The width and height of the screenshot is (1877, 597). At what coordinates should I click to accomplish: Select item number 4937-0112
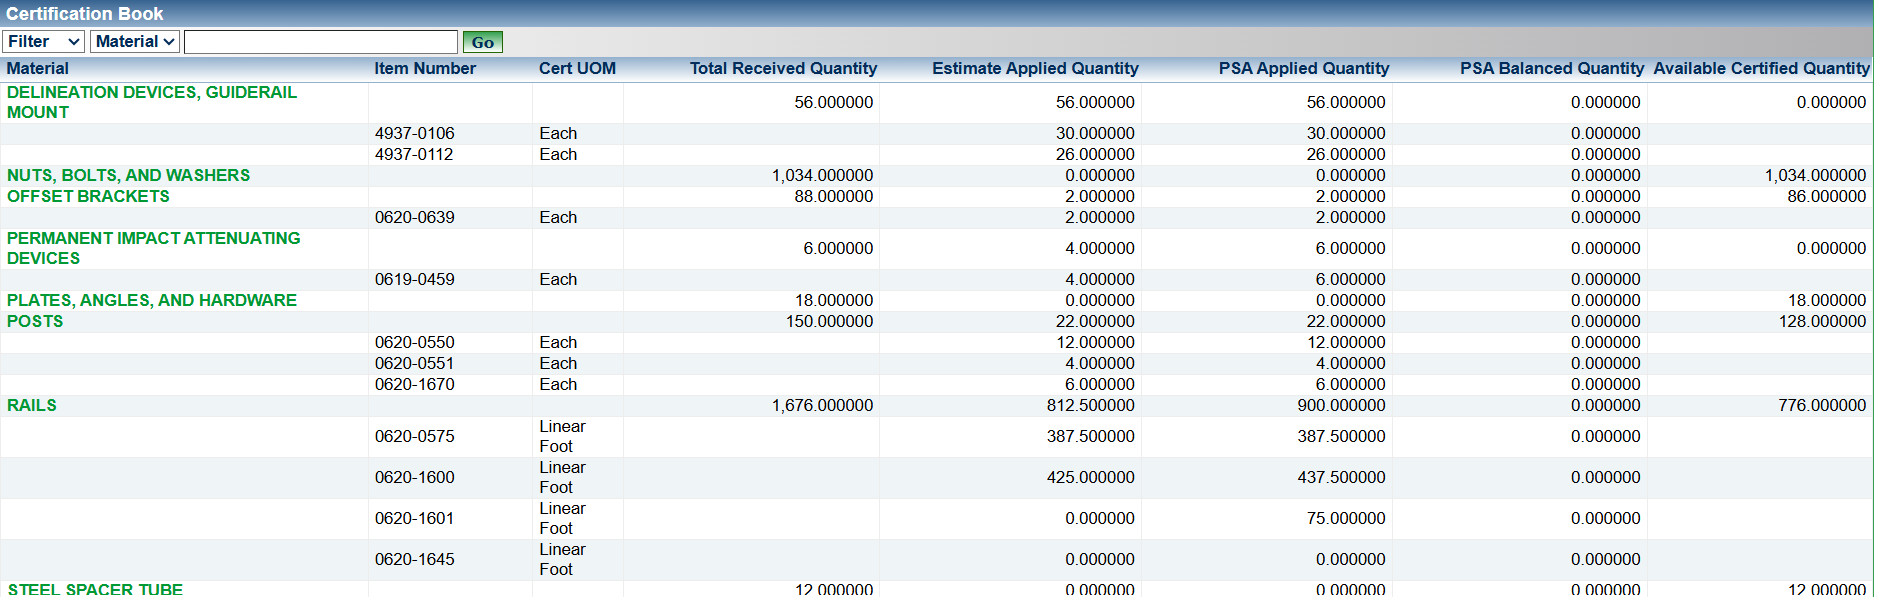[414, 154]
